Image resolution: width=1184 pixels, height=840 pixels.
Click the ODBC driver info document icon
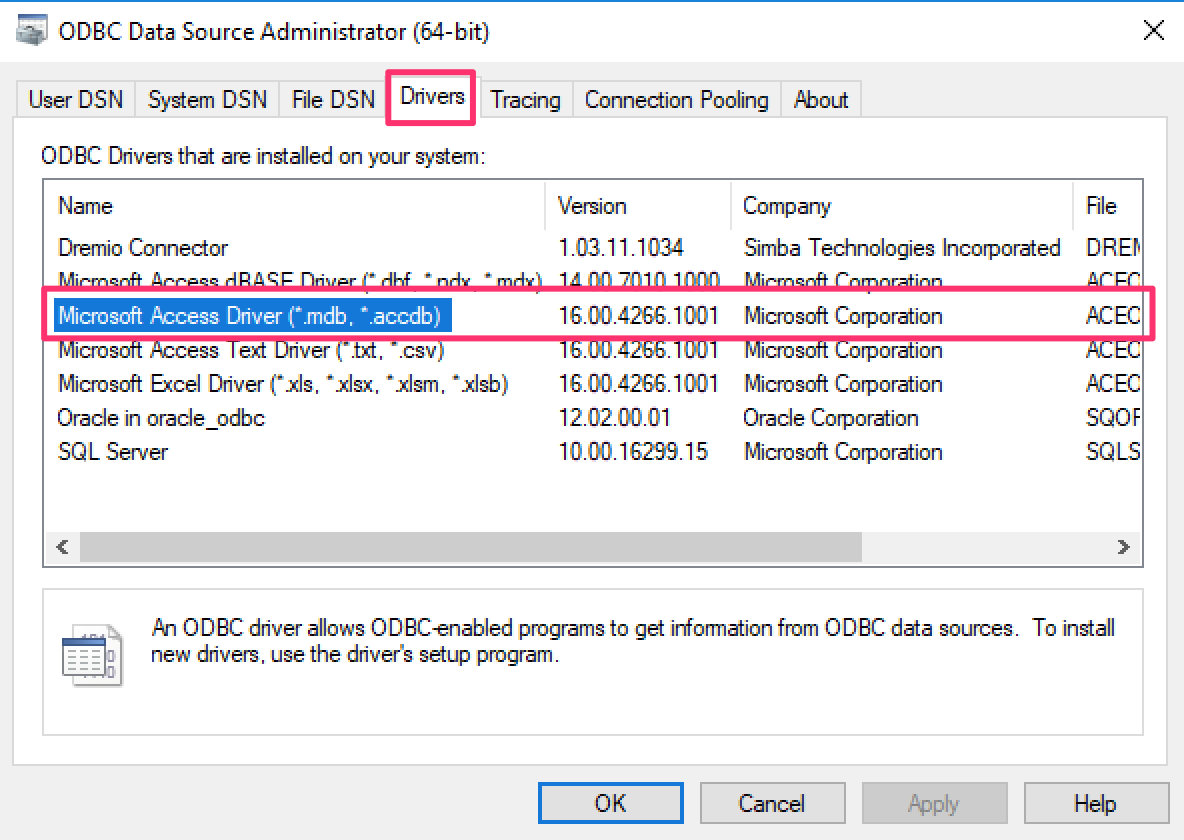coord(91,654)
